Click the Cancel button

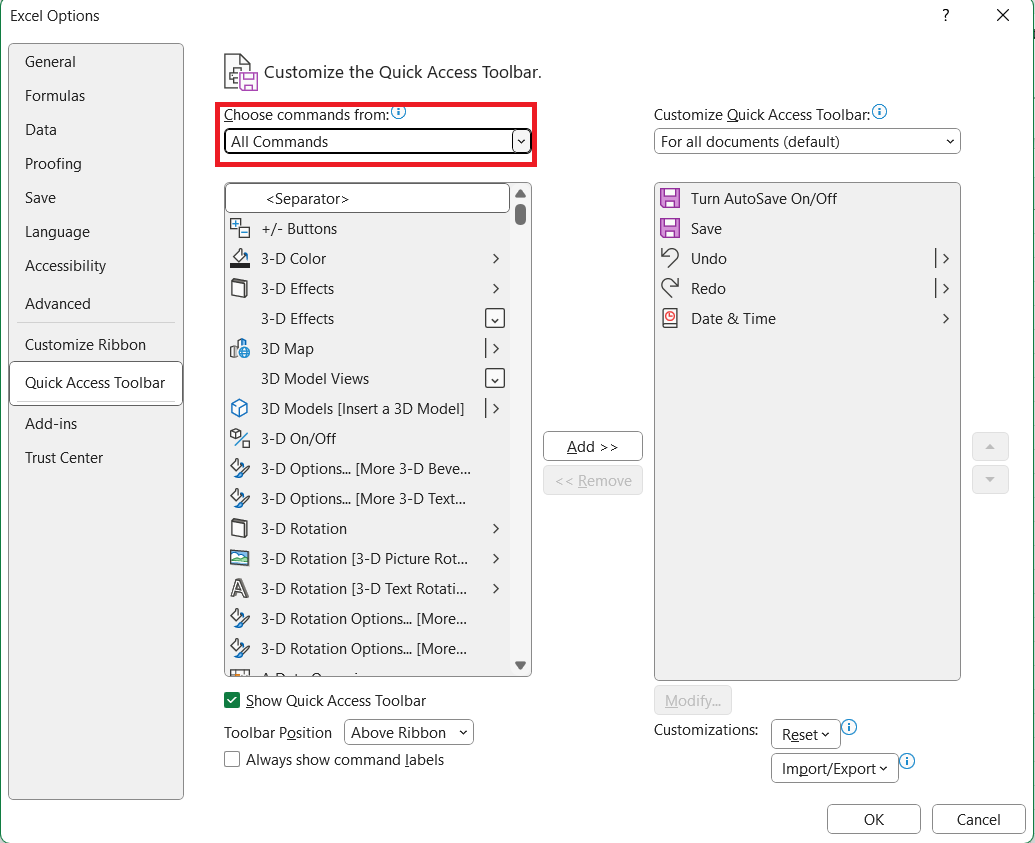pyautogui.click(x=978, y=819)
